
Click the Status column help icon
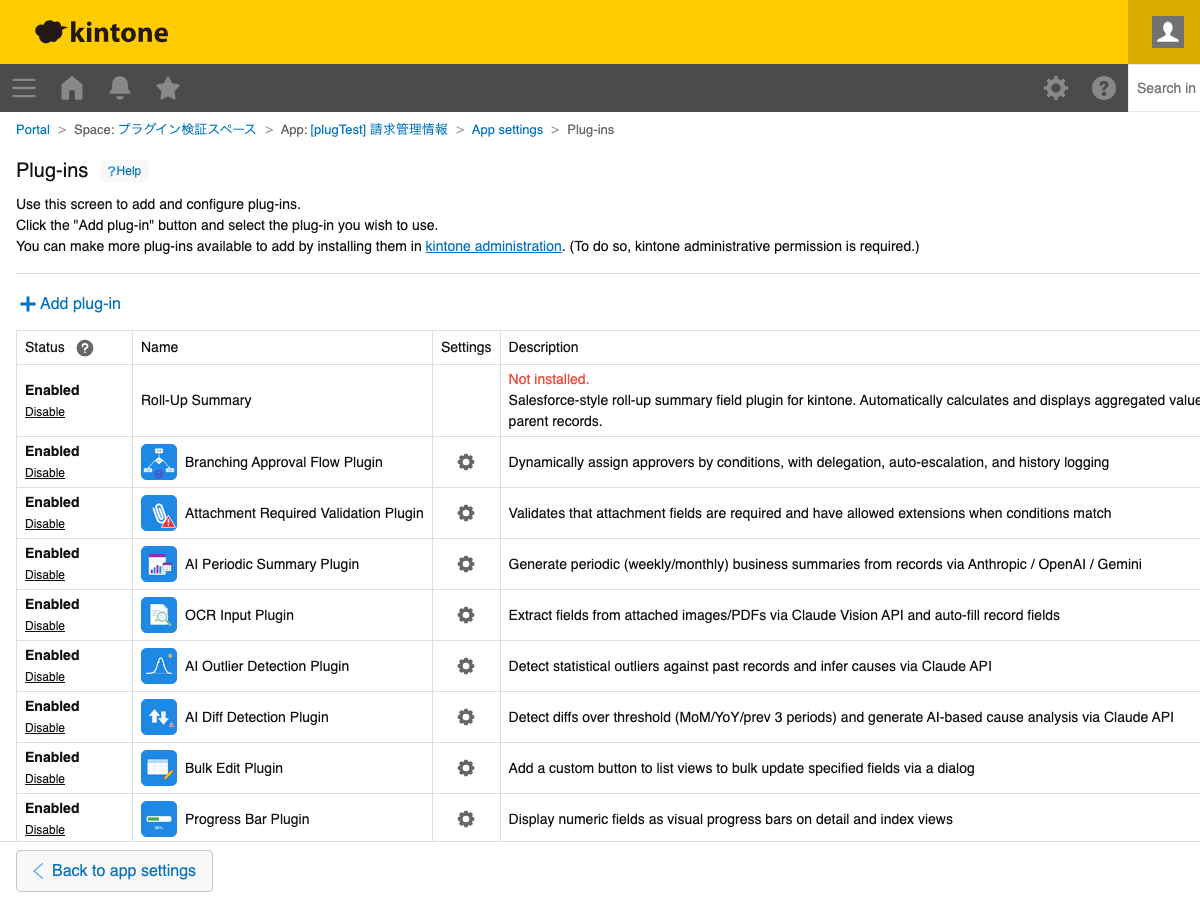tap(85, 348)
